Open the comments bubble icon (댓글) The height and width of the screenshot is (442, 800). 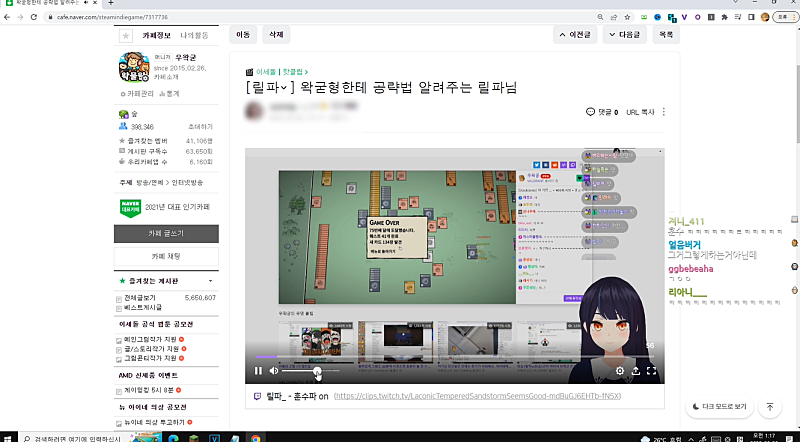591,112
